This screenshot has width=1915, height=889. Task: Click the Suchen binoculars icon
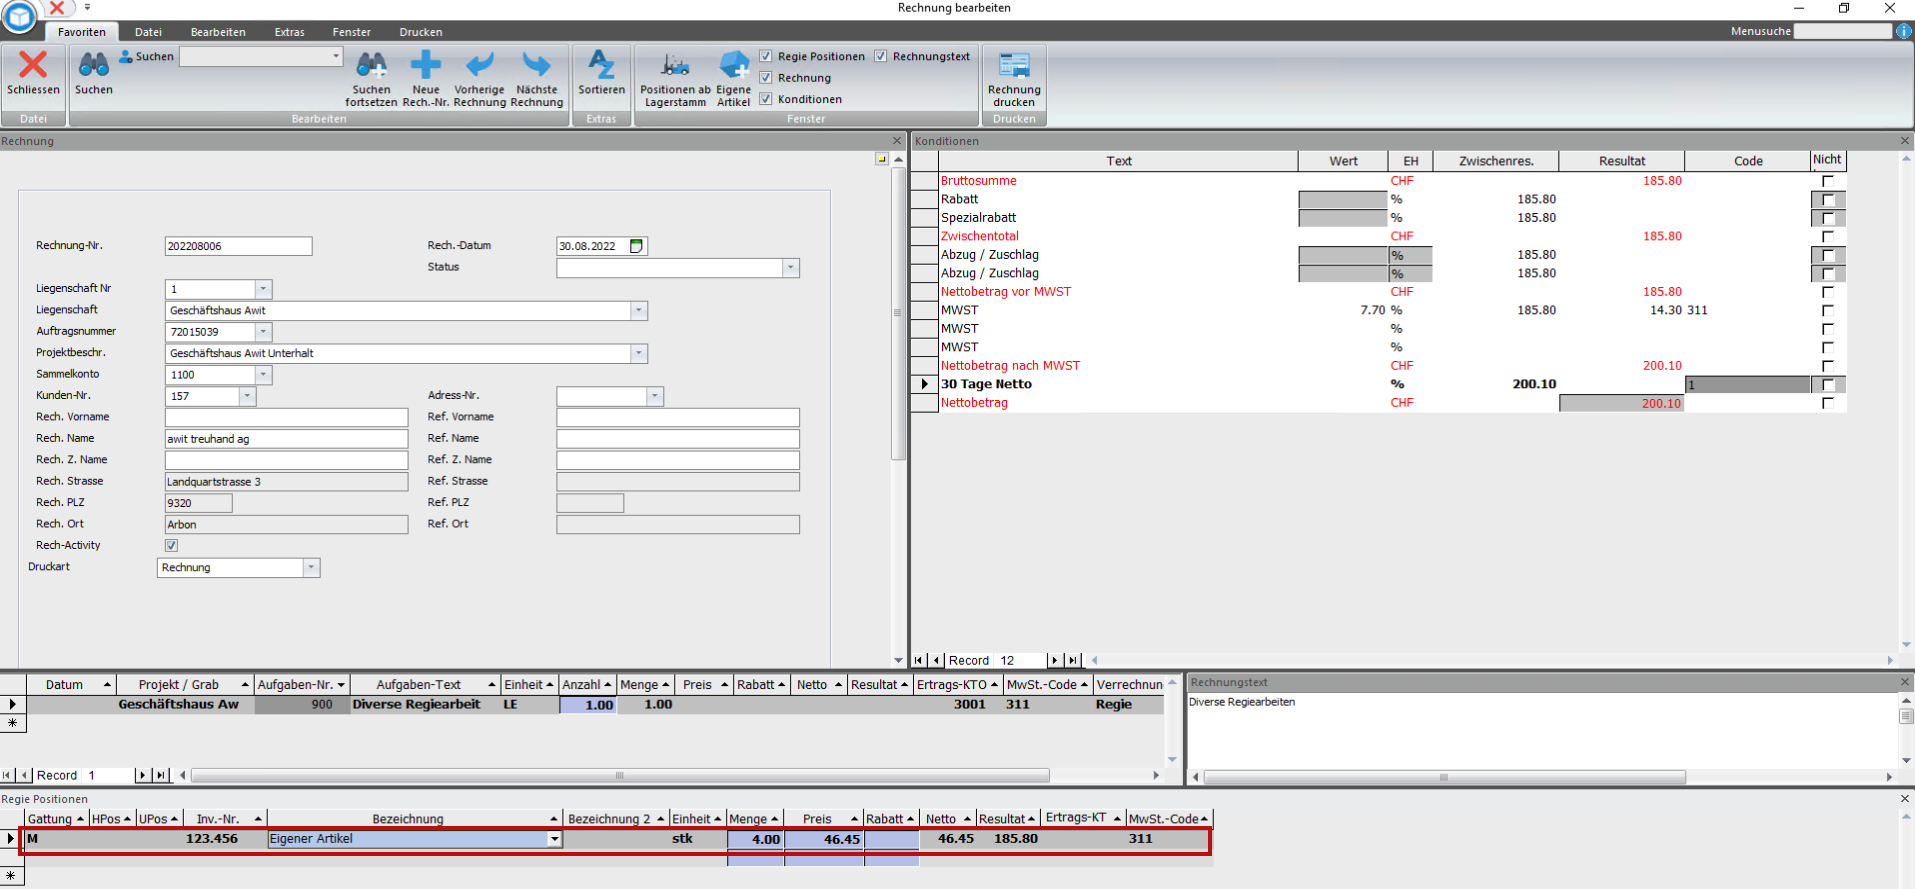[93, 66]
